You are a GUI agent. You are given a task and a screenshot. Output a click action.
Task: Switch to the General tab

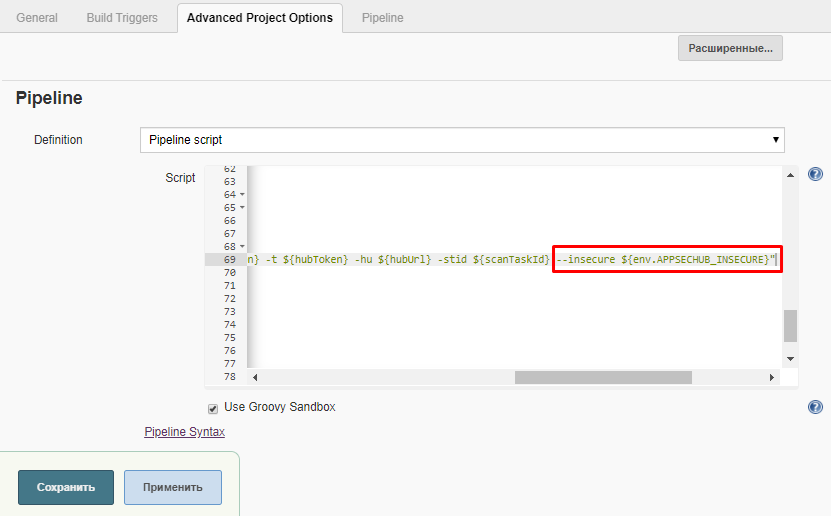pos(37,18)
